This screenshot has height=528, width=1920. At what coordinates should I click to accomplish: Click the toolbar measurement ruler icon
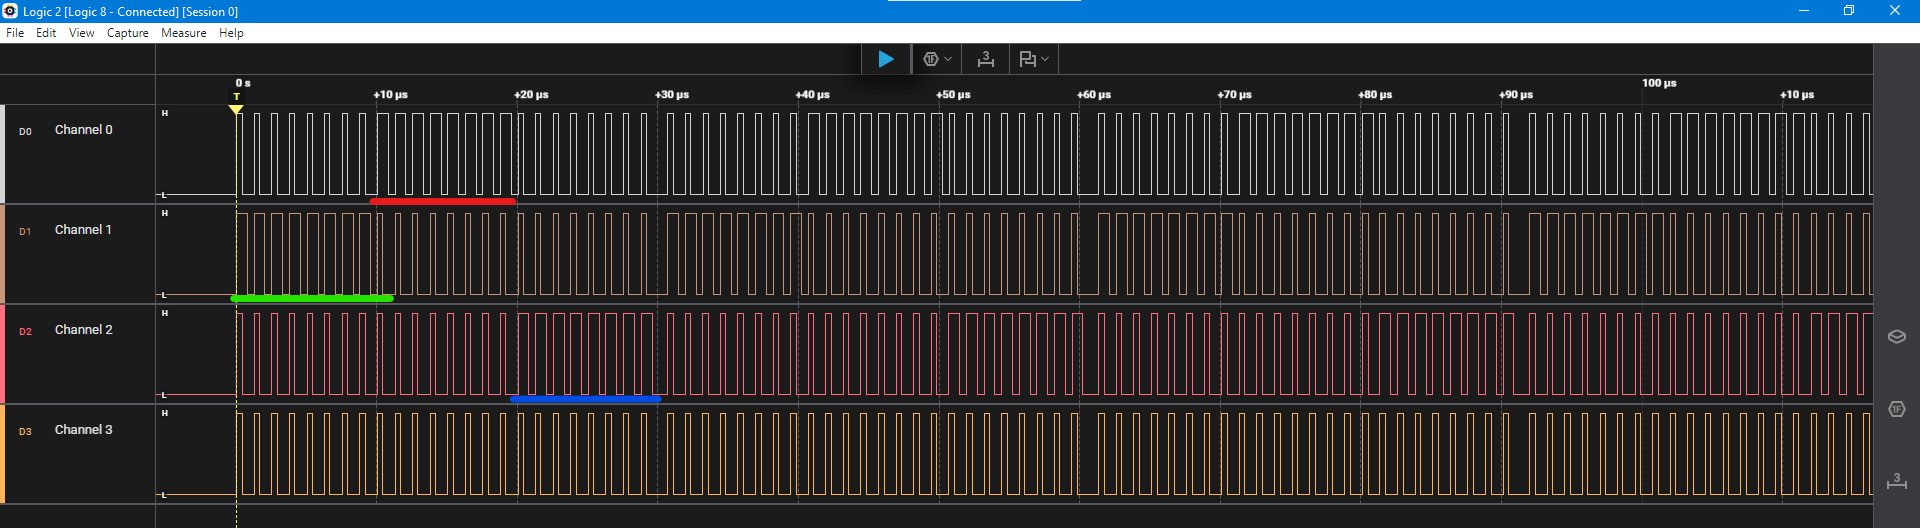pos(985,59)
